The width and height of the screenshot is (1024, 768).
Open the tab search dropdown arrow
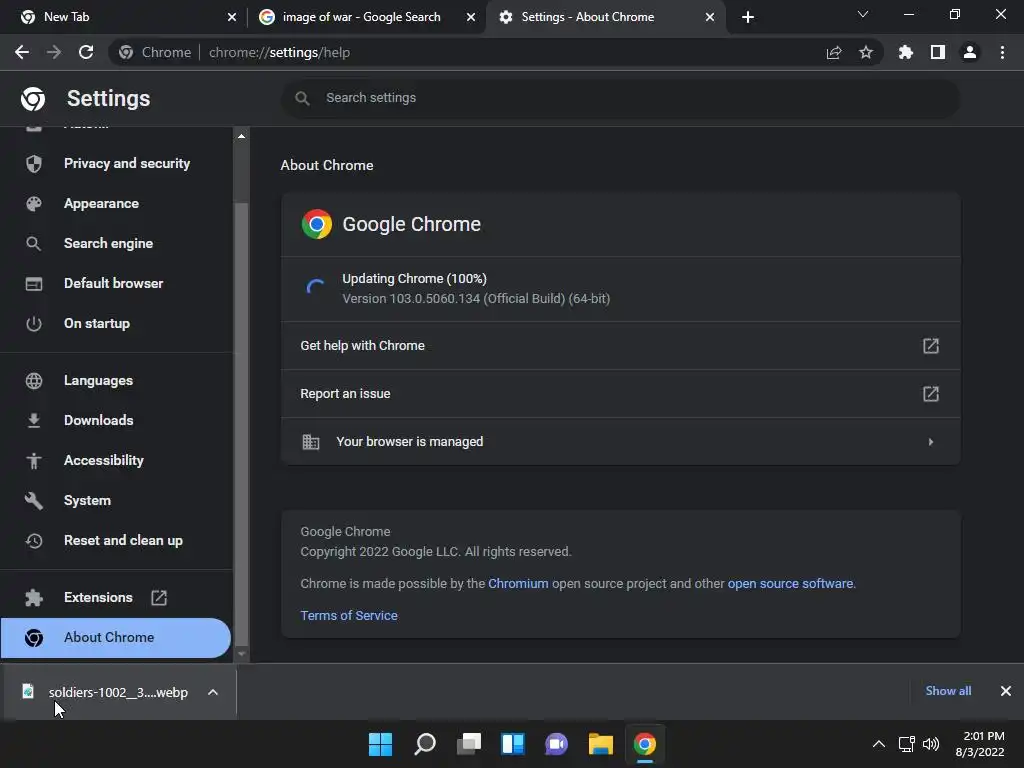tap(863, 14)
